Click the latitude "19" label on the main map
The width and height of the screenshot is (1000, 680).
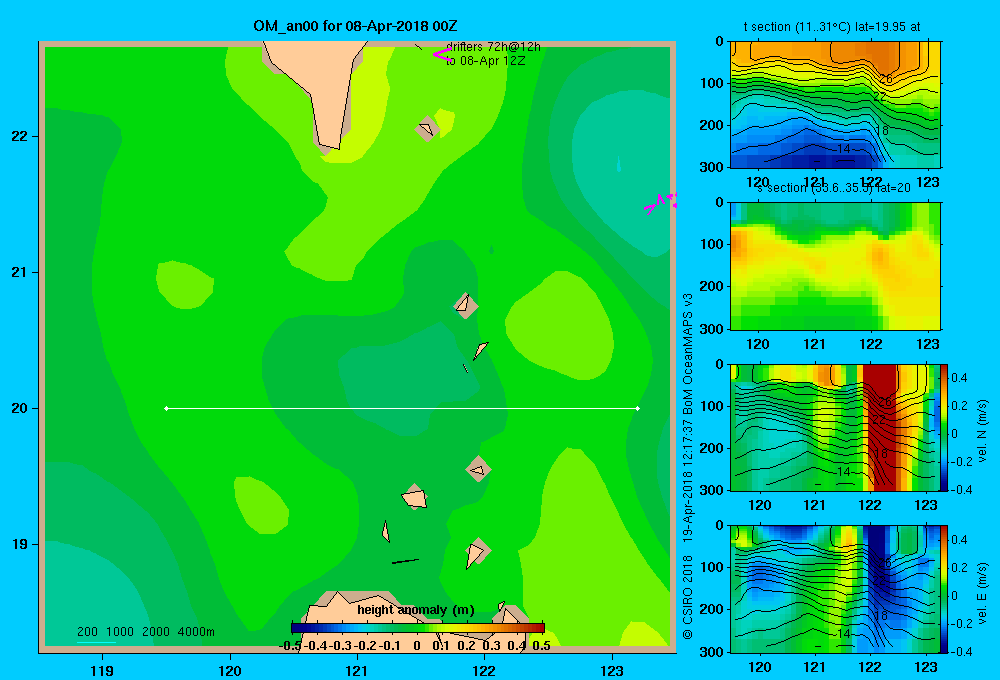(20, 544)
